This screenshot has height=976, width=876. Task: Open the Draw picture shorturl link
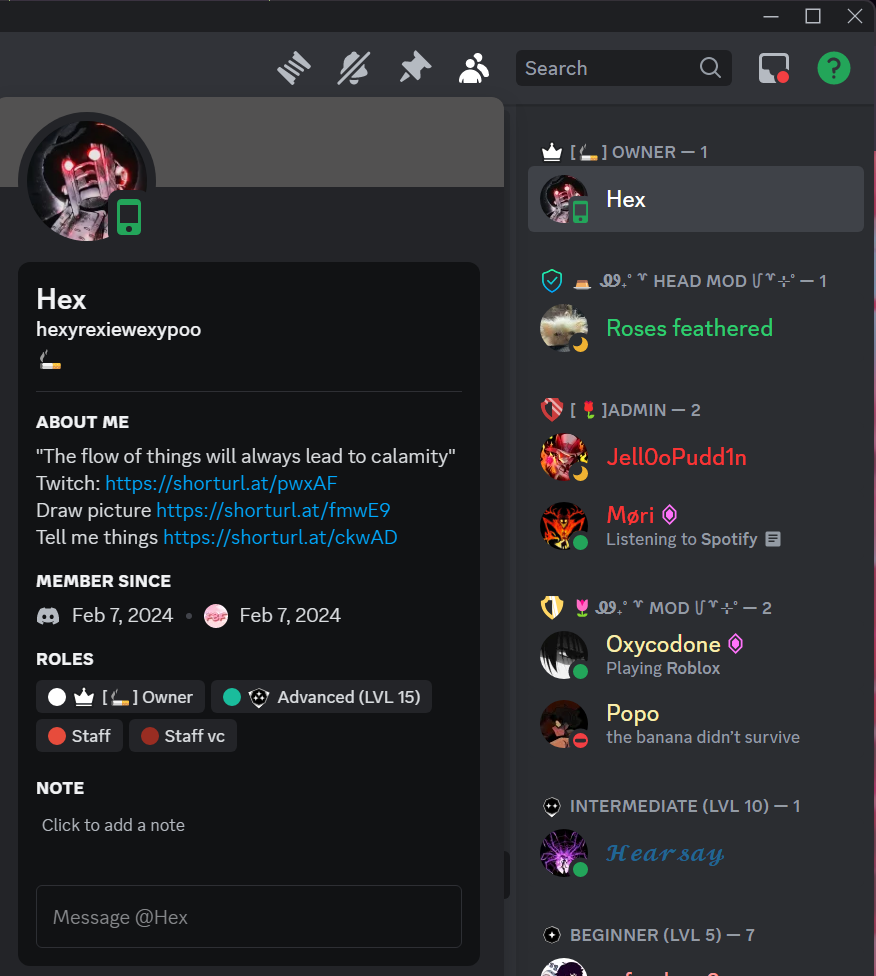coord(273,510)
